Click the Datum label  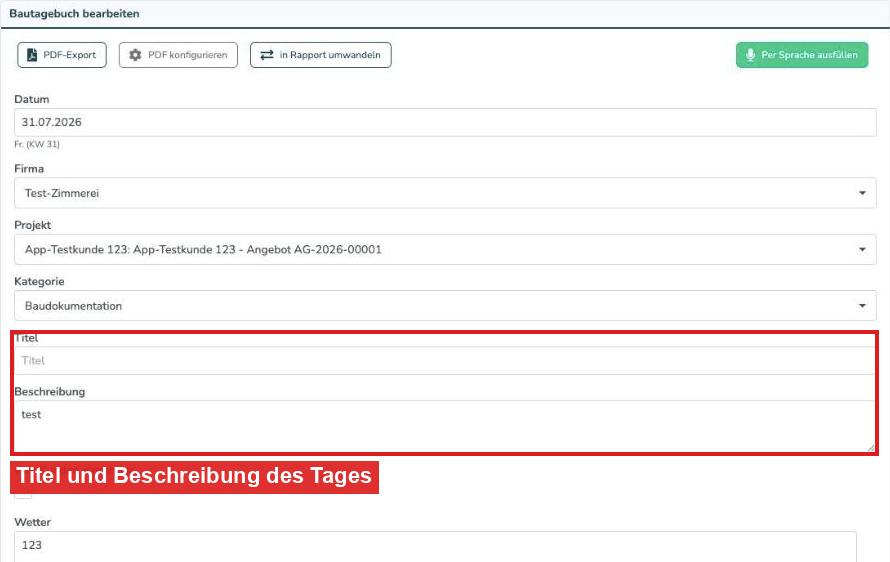(x=32, y=99)
